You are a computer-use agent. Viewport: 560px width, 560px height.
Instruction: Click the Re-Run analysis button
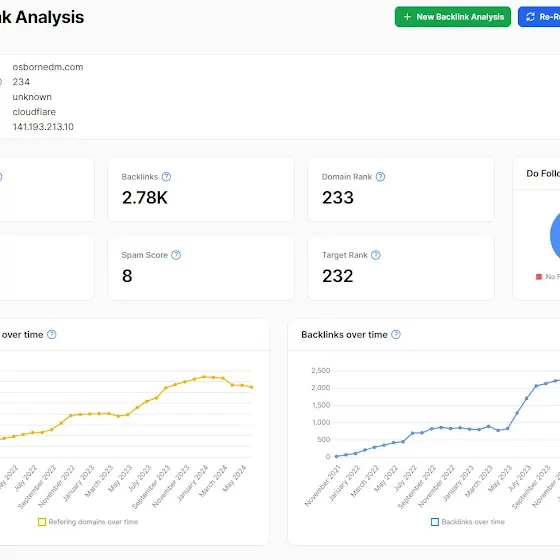pos(539,17)
